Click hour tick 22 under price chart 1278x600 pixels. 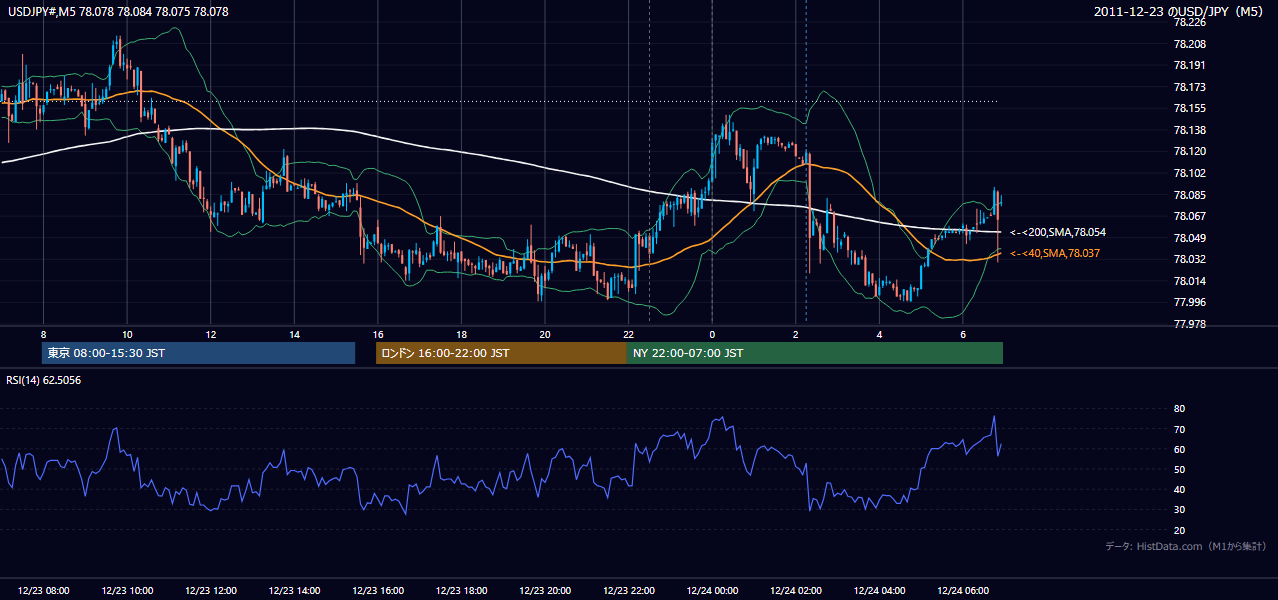coord(628,334)
